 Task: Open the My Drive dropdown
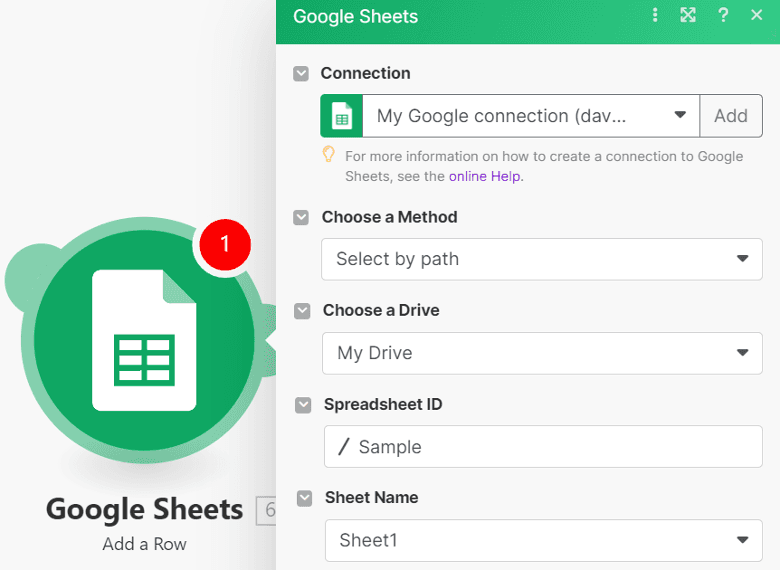click(541, 353)
